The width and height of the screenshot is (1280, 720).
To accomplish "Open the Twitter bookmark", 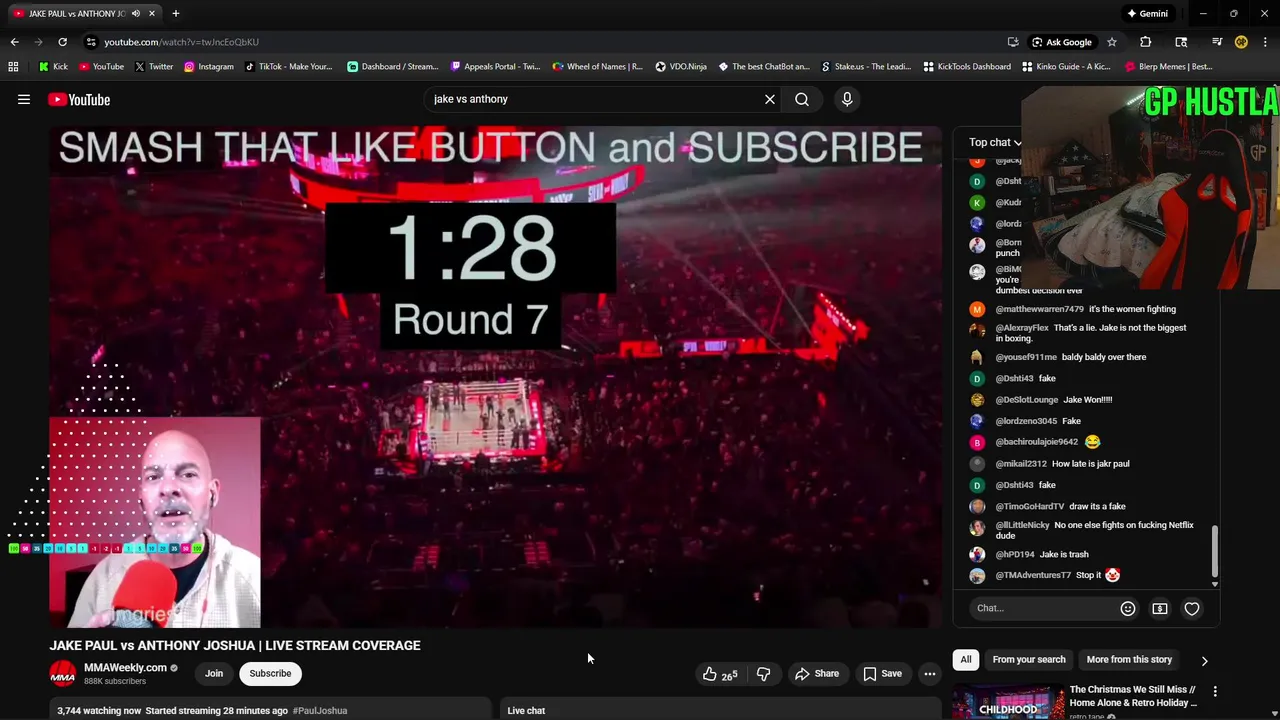I will [x=153, y=67].
